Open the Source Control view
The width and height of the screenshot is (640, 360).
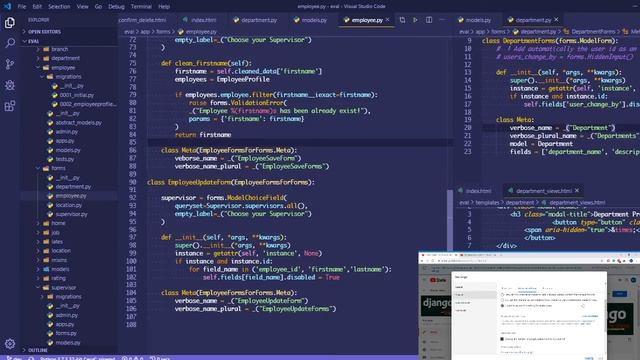tap(10, 64)
